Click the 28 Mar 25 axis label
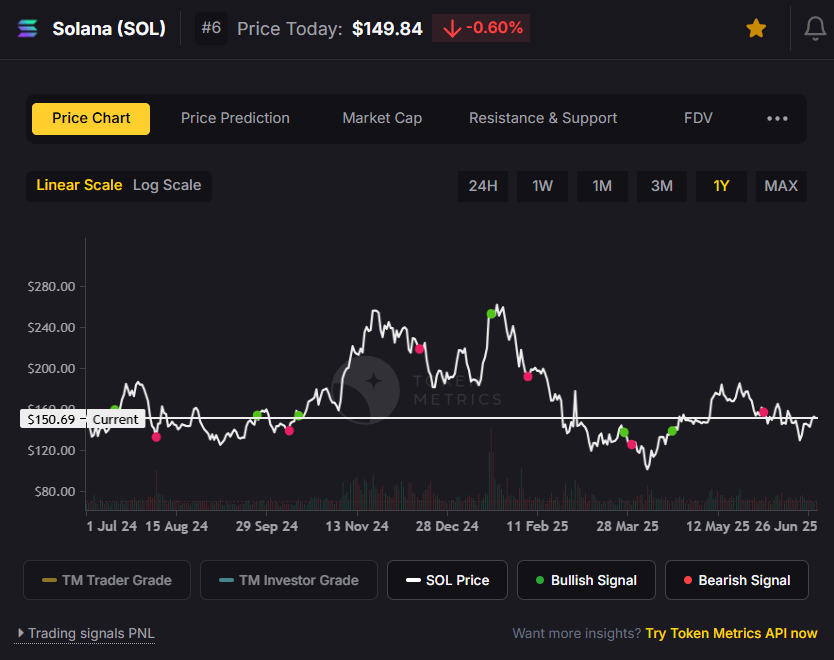 [x=627, y=527]
